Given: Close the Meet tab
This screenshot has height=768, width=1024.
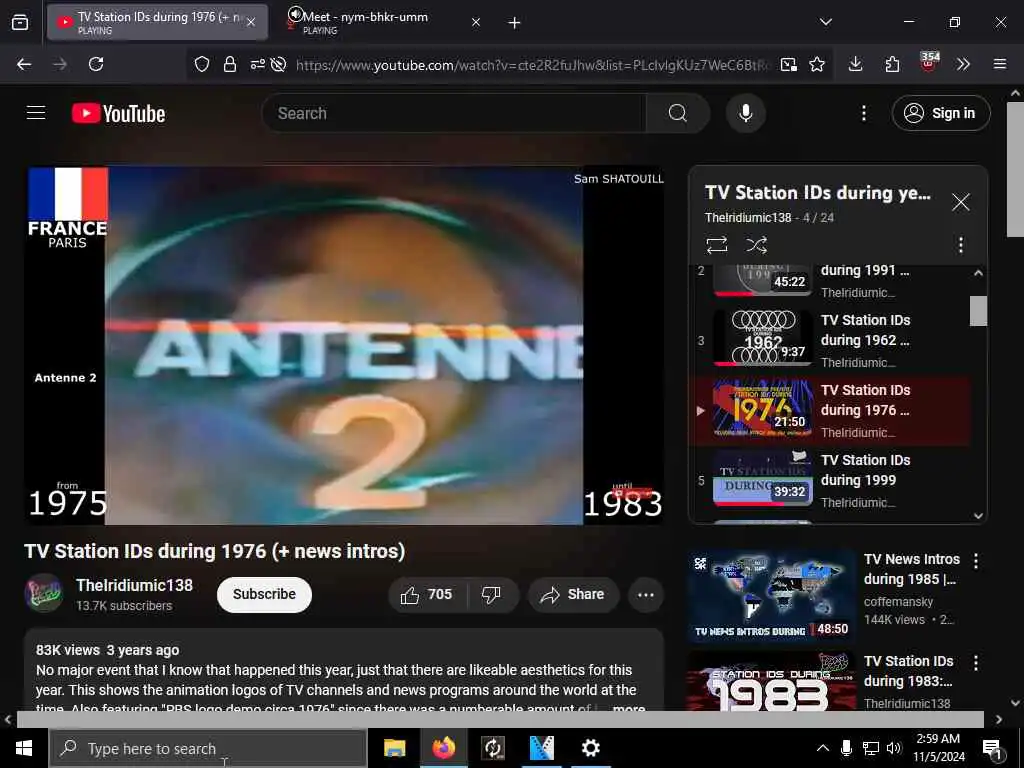Looking at the screenshot, I should (x=476, y=23).
